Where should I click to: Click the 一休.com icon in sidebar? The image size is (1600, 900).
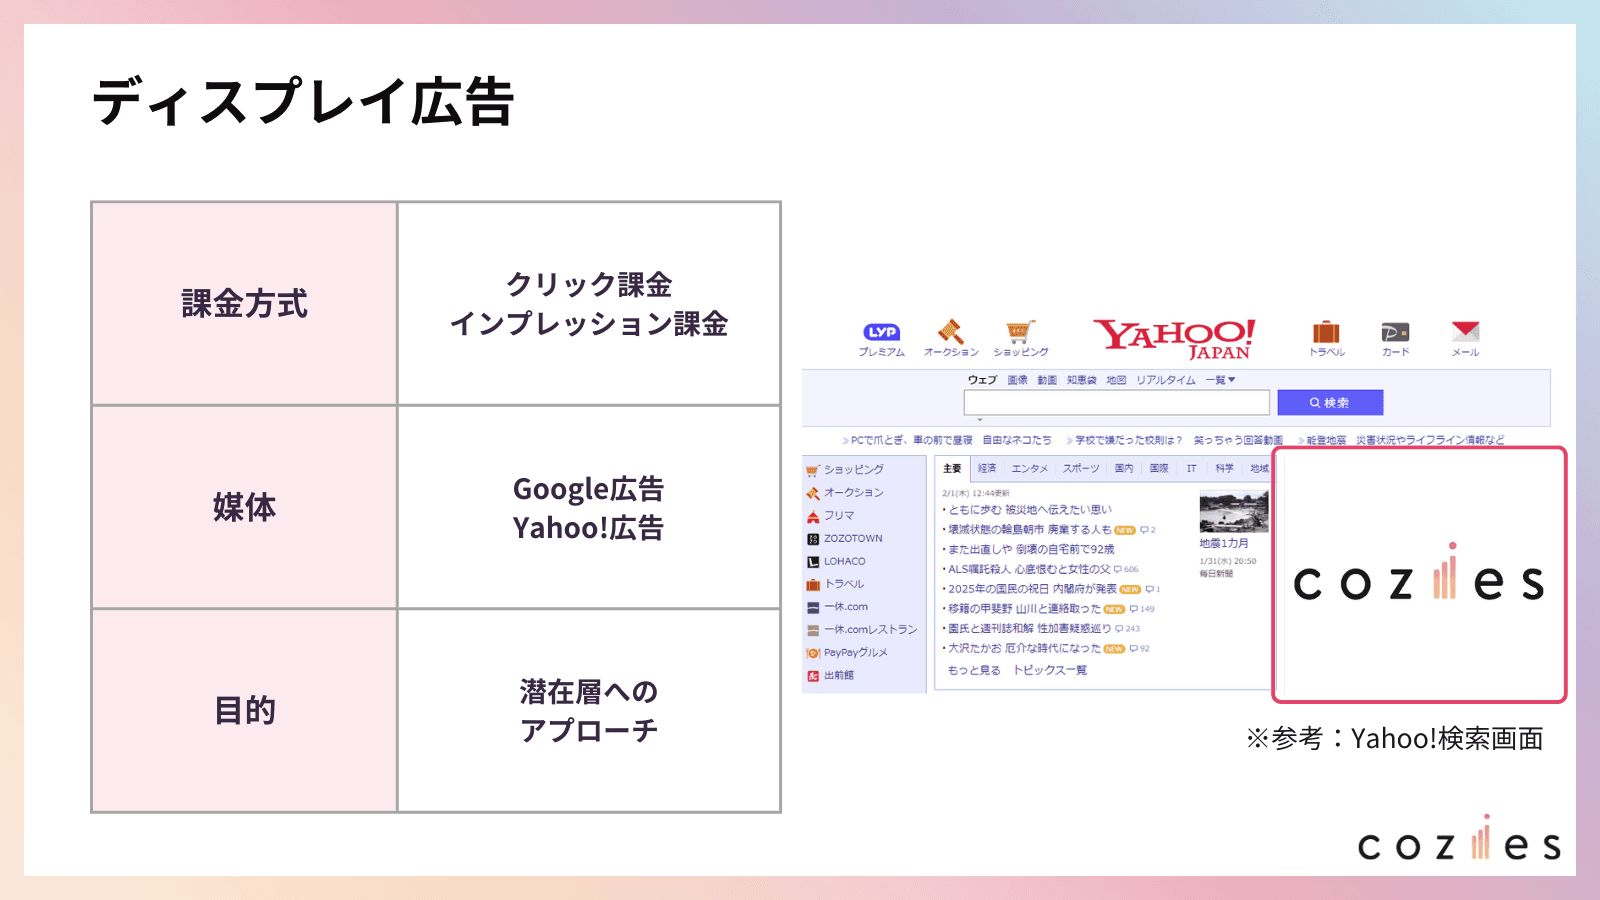pyautogui.click(x=813, y=607)
